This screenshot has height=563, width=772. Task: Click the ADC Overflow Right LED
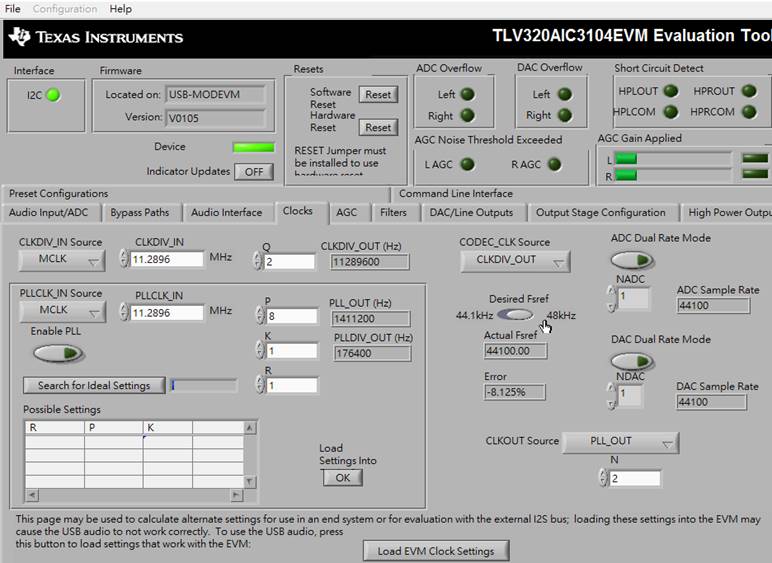[467, 116]
